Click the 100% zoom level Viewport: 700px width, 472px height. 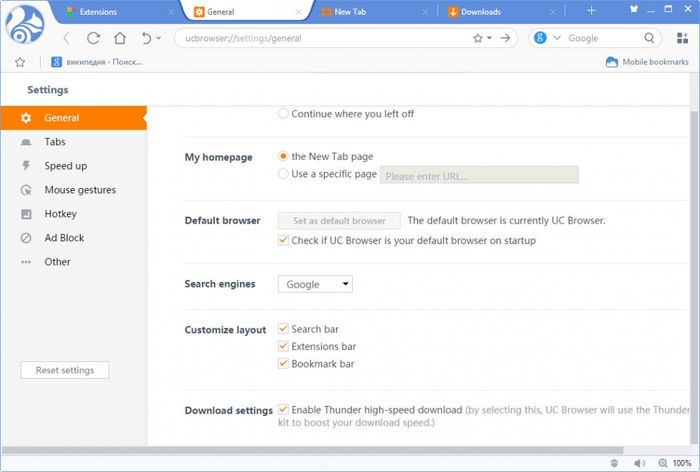click(682, 464)
